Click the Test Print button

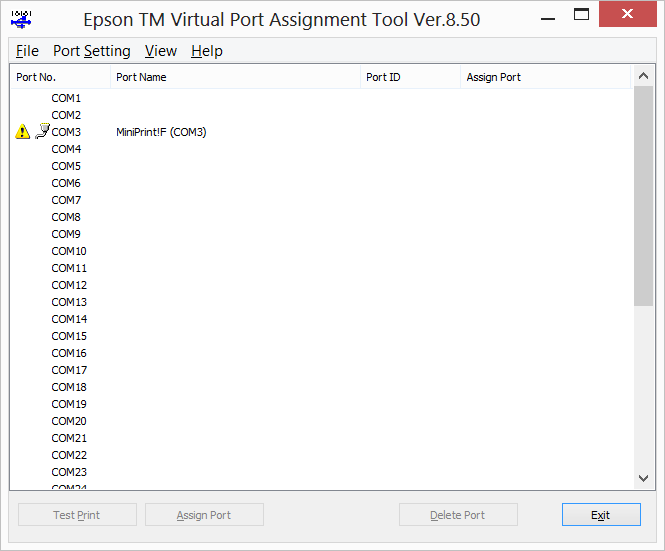(77, 515)
